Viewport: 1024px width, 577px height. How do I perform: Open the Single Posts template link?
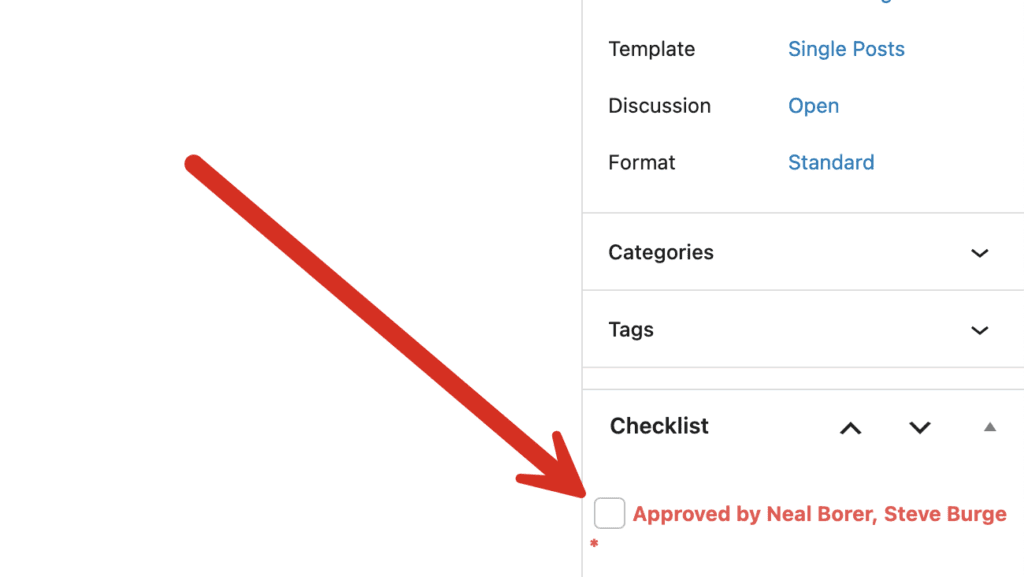coord(846,49)
